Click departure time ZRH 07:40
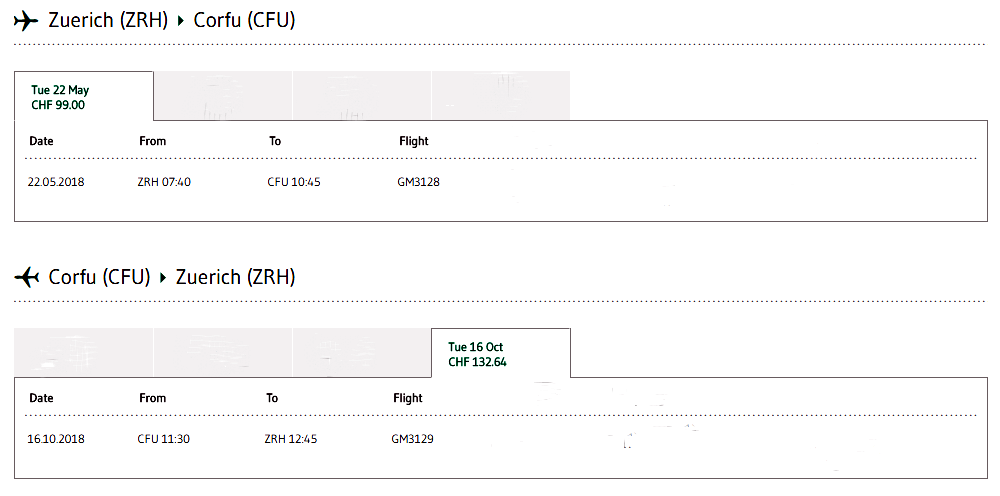The image size is (1000, 496). (x=164, y=182)
